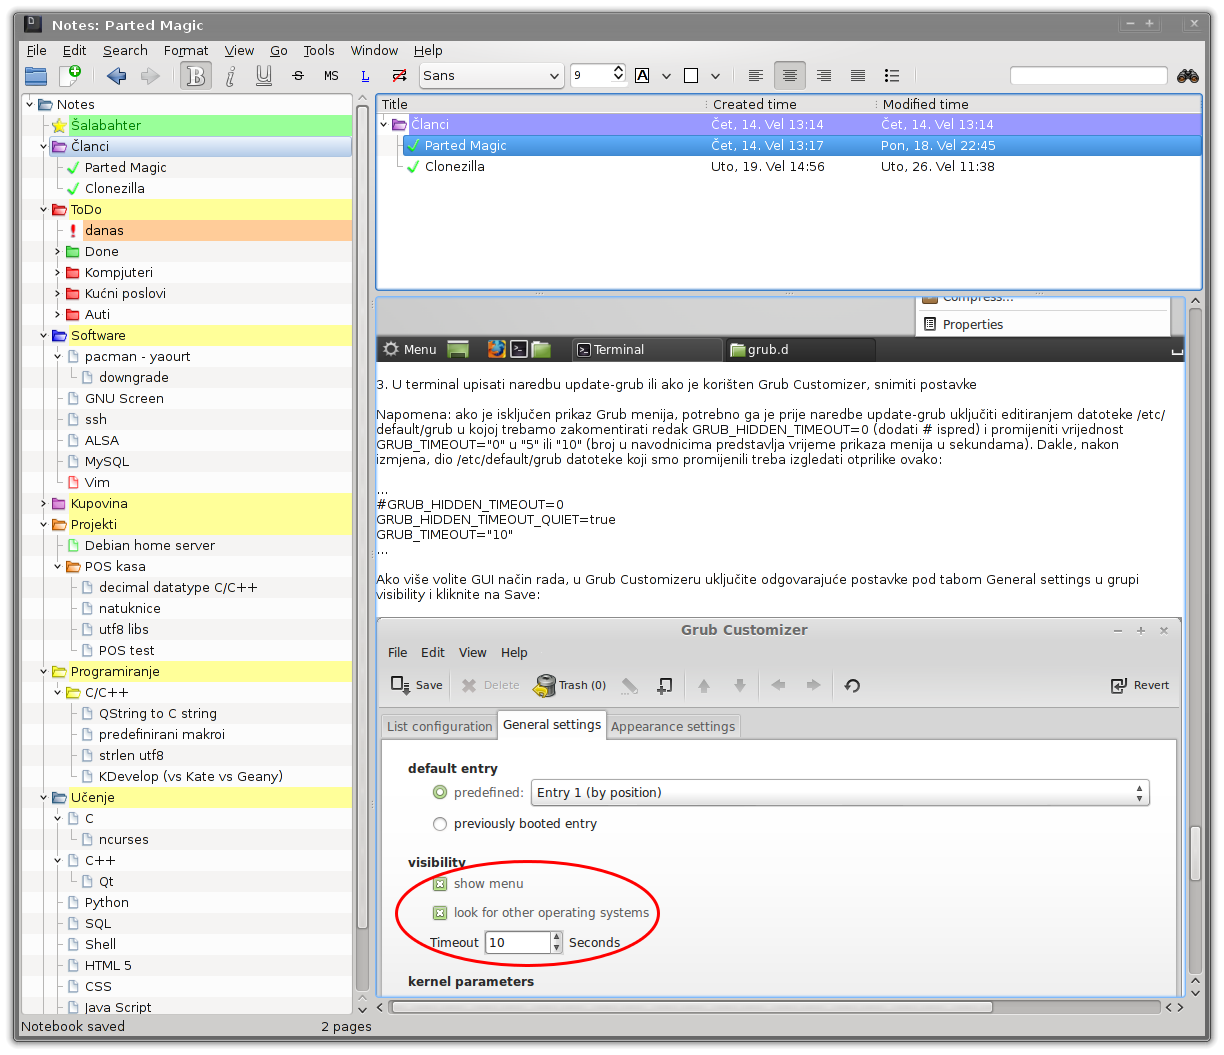The image size is (1224, 1055).
Task: Collapse the Programiranje folder
Action: [x=44, y=672]
